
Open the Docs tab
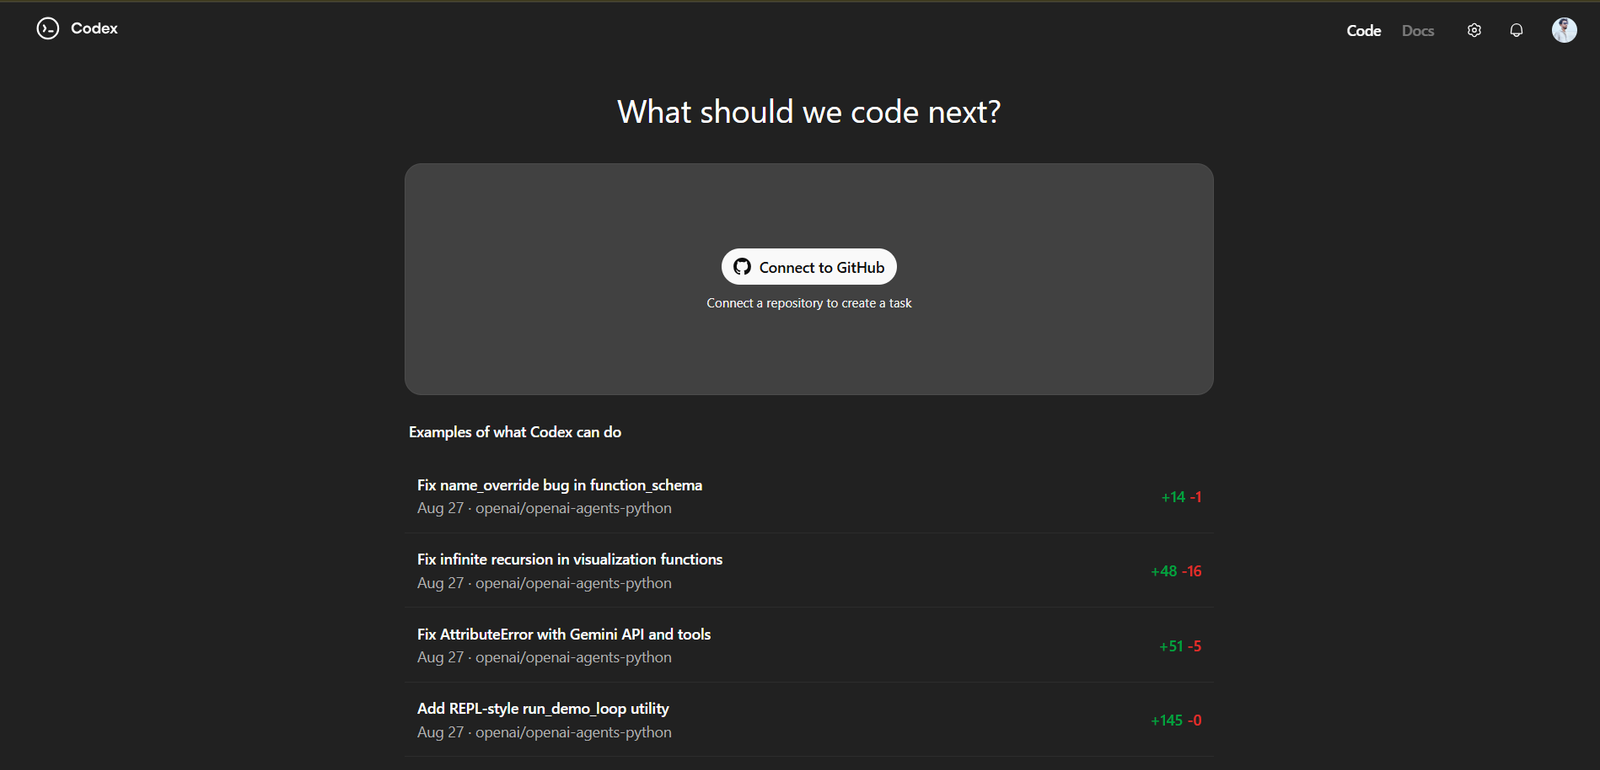click(1417, 31)
